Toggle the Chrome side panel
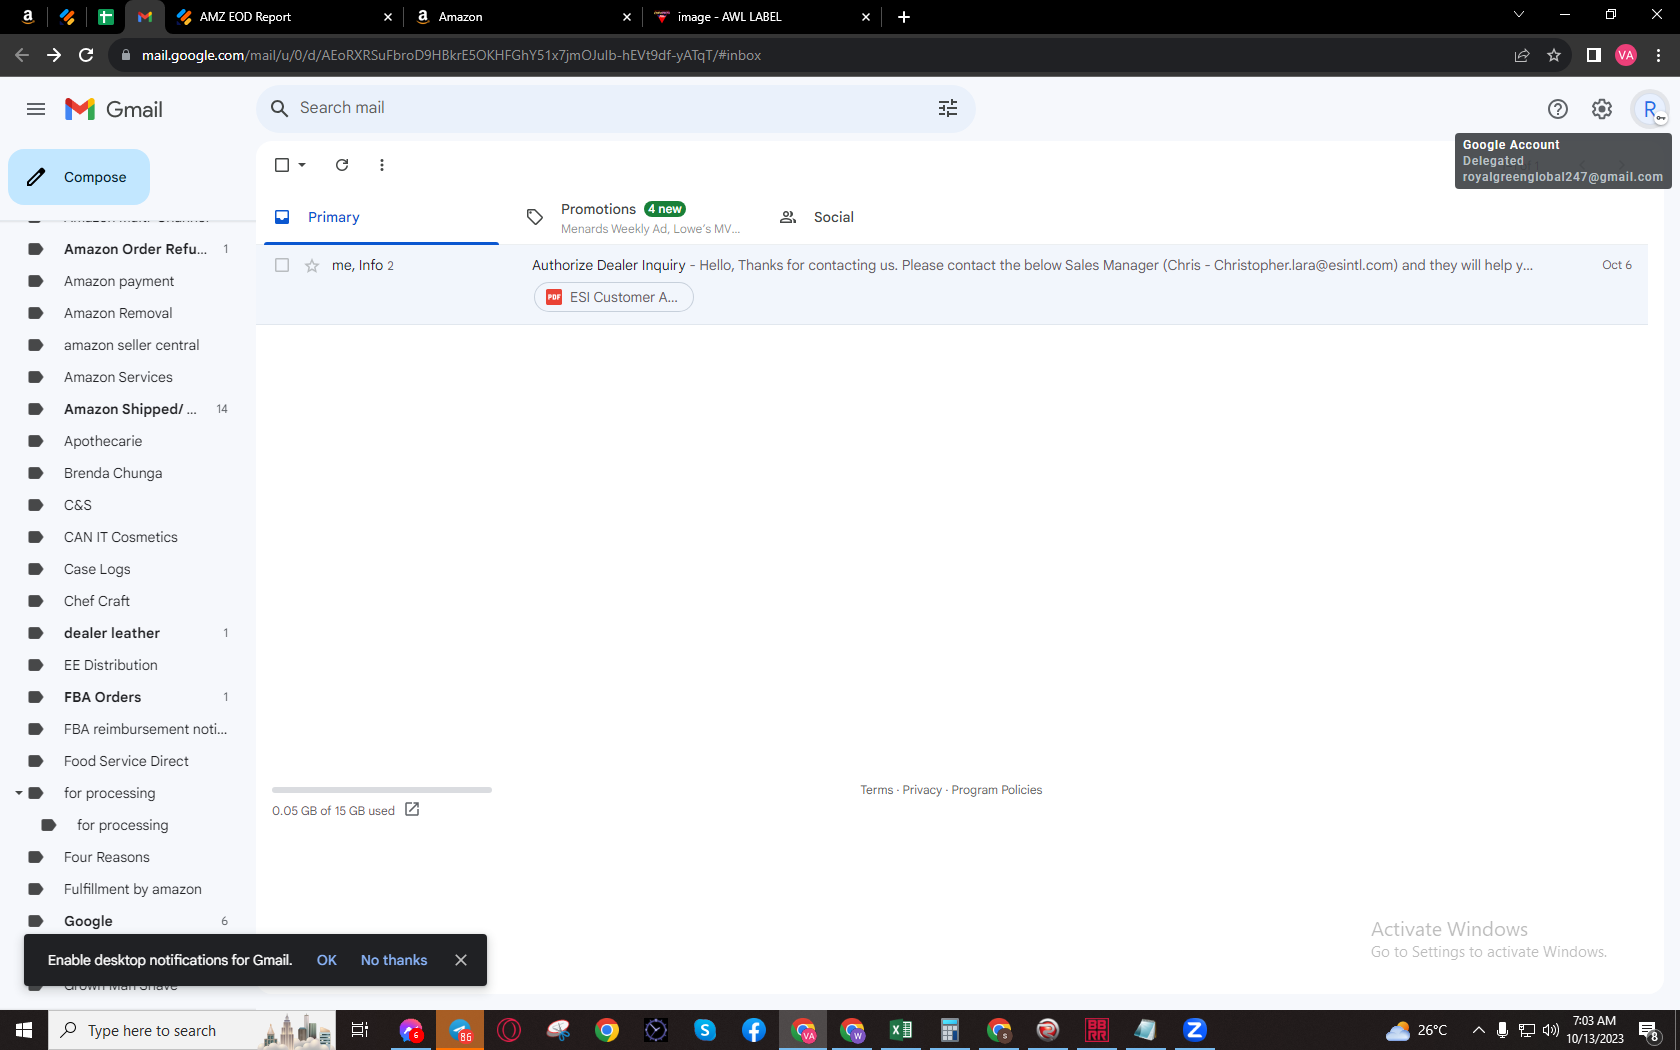Screen dimensions: 1680x1050 [x=1594, y=55]
